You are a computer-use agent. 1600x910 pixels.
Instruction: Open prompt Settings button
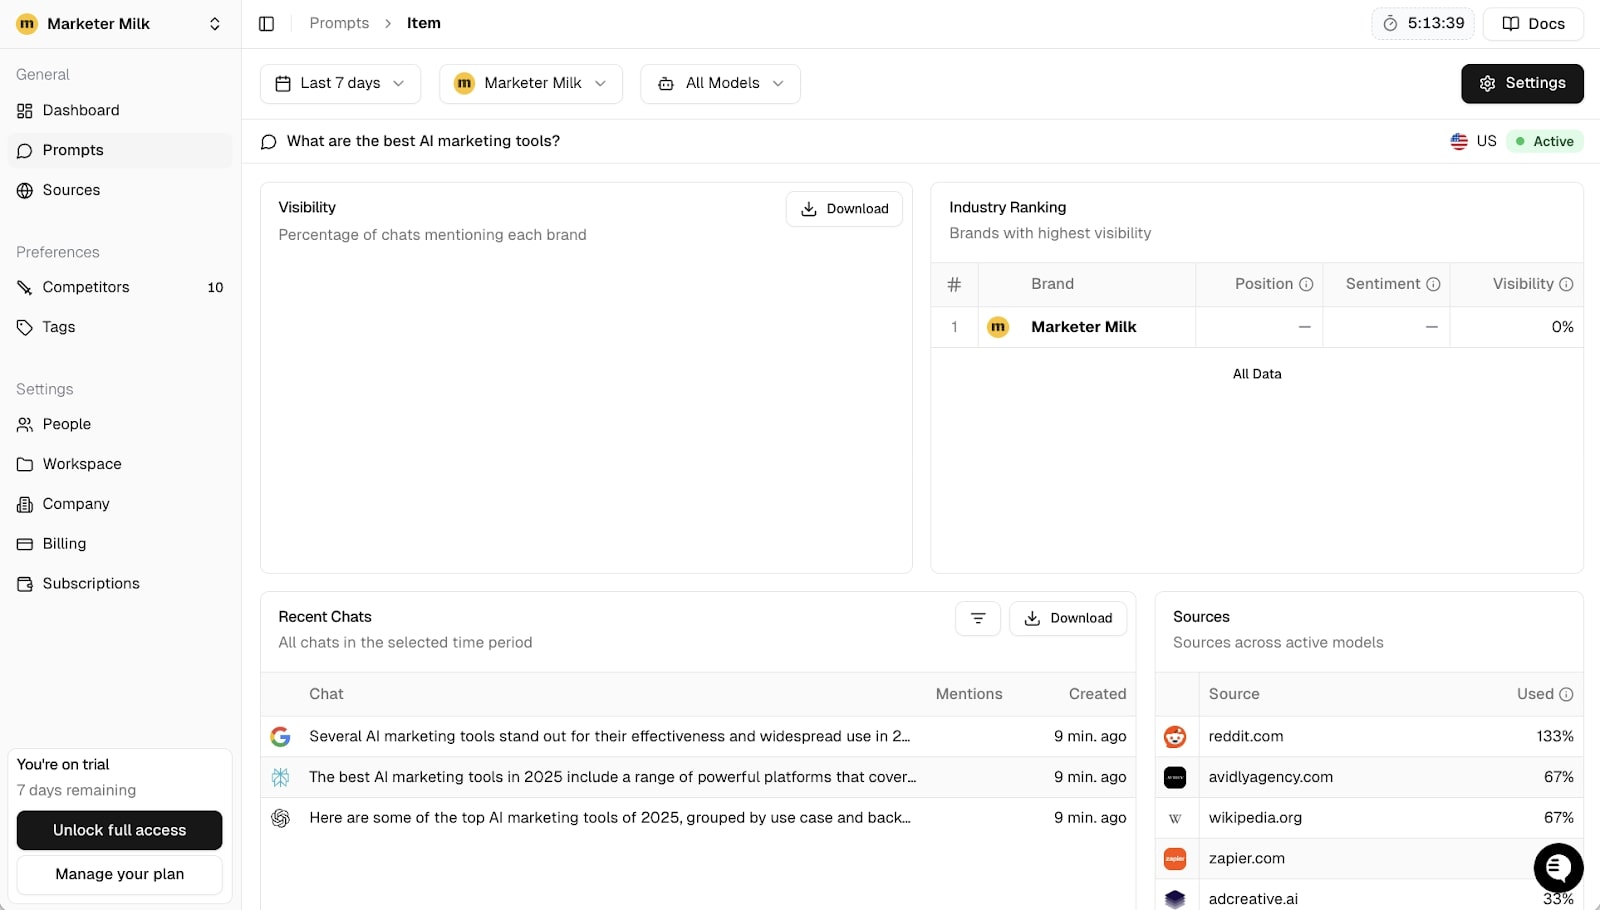point(1522,84)
